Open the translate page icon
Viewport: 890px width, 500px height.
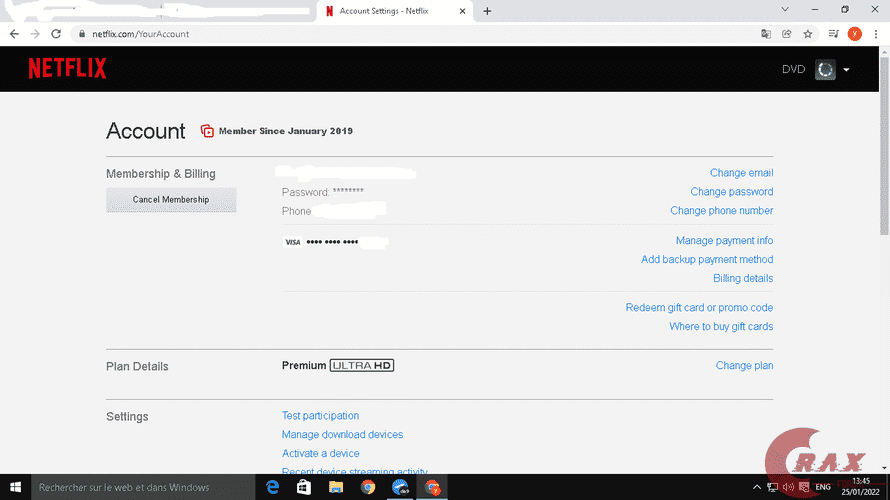pos(766,34)
